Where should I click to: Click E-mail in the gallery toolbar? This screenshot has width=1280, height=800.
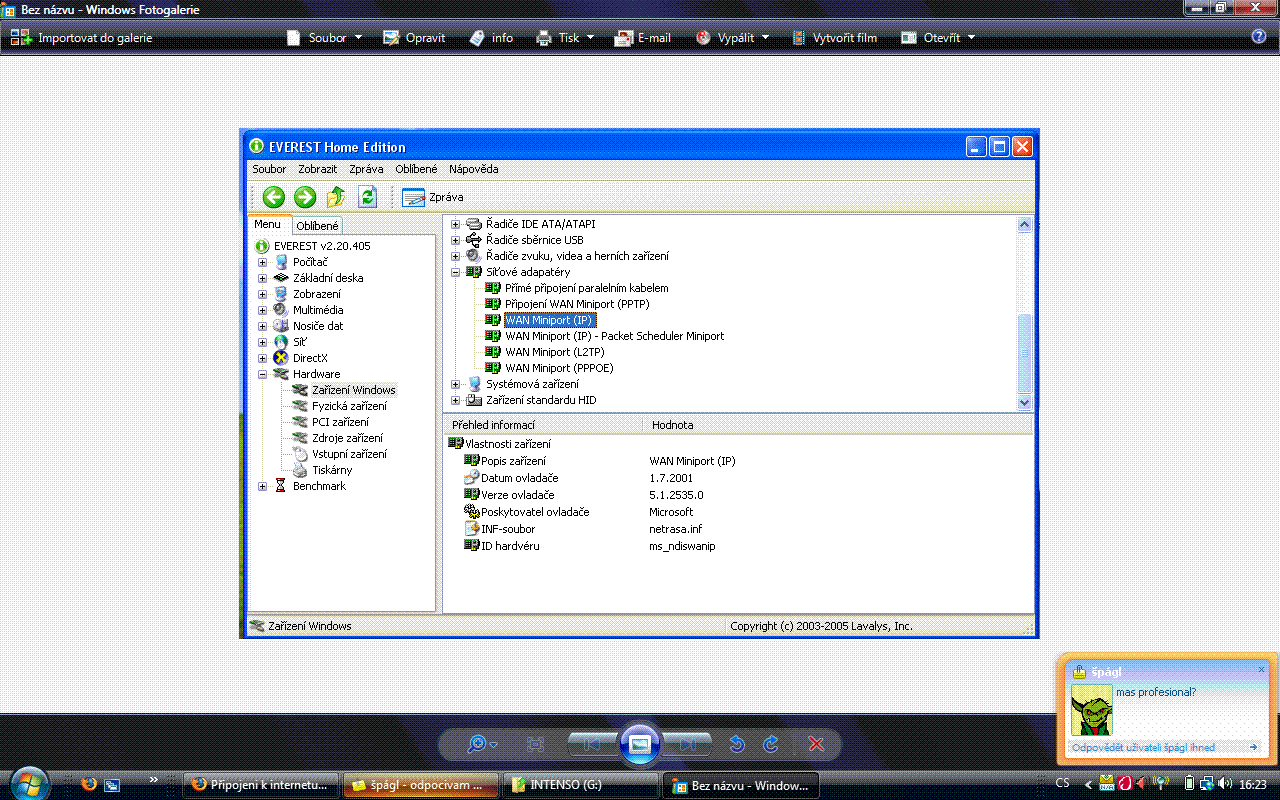click(642, 38)
